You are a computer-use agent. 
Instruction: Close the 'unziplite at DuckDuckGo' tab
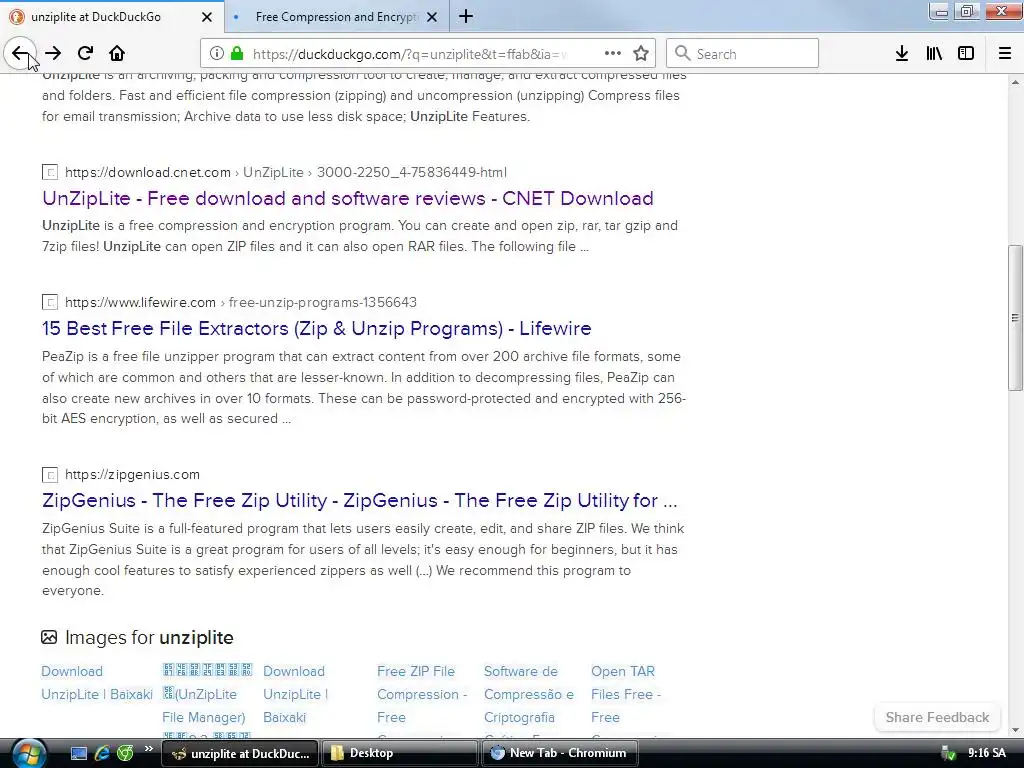(x=207, y=17)
